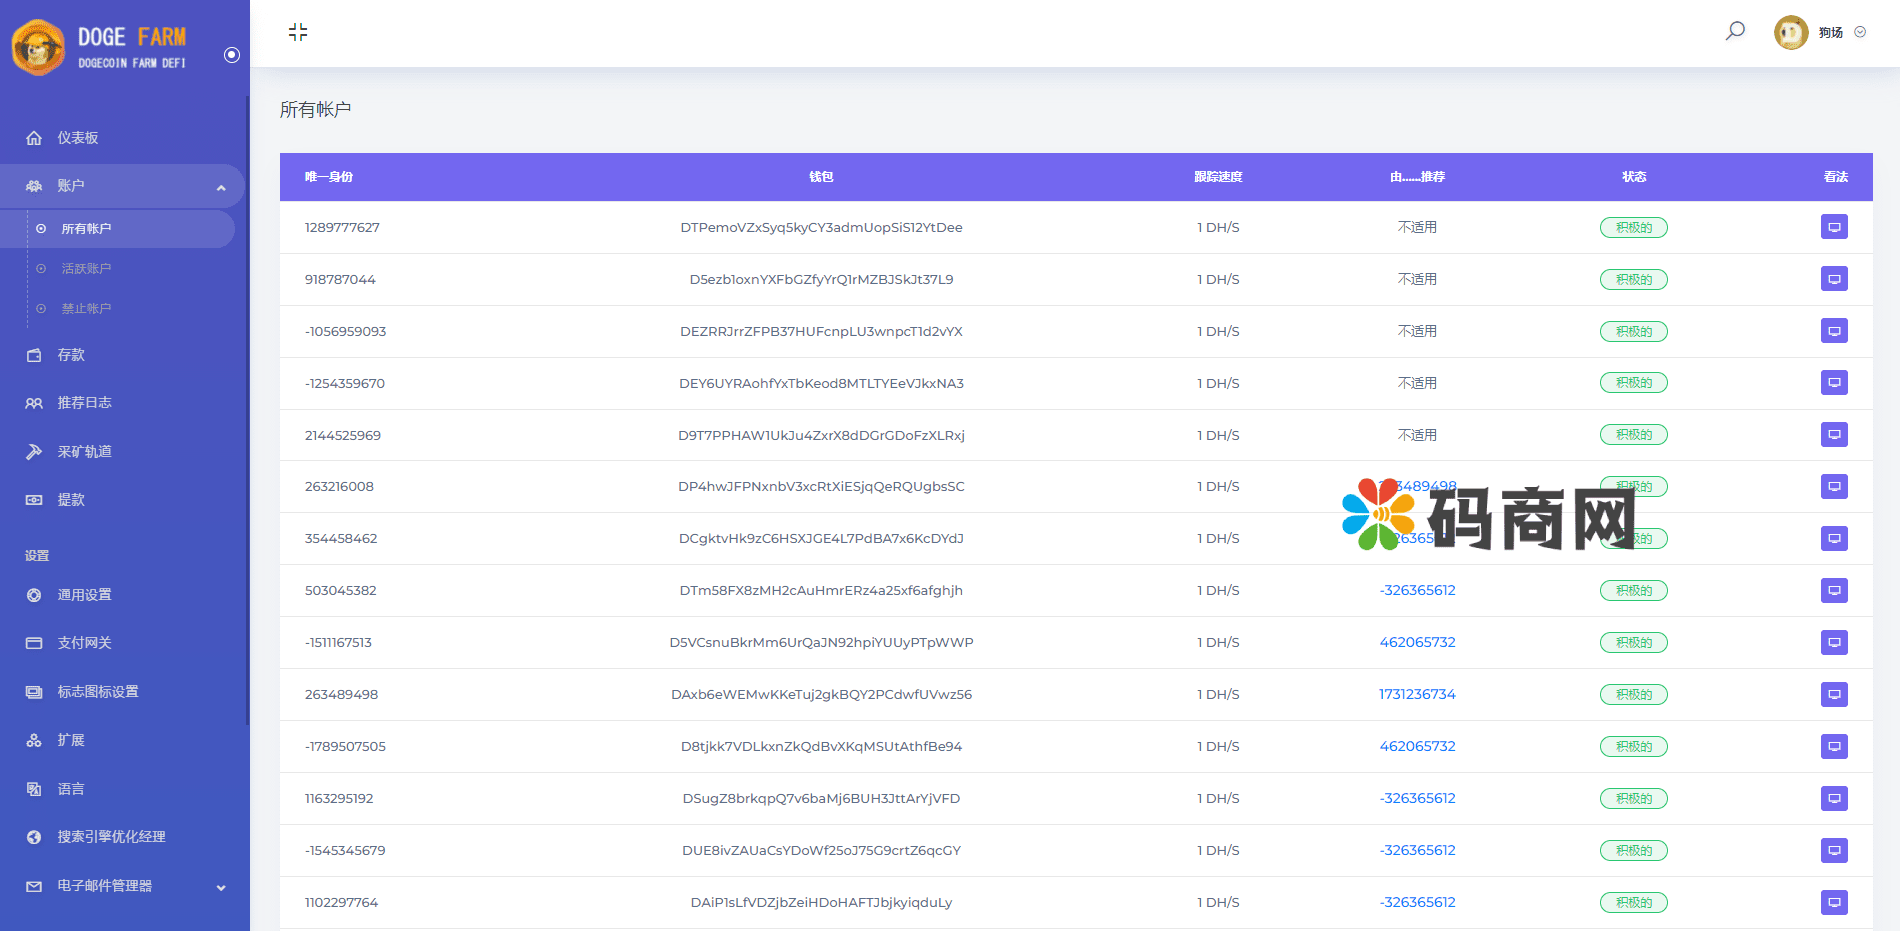The width and height of the screenshot is (1900, 931).
Task: Open 通用设置 general settings
Action: point(84,595)
